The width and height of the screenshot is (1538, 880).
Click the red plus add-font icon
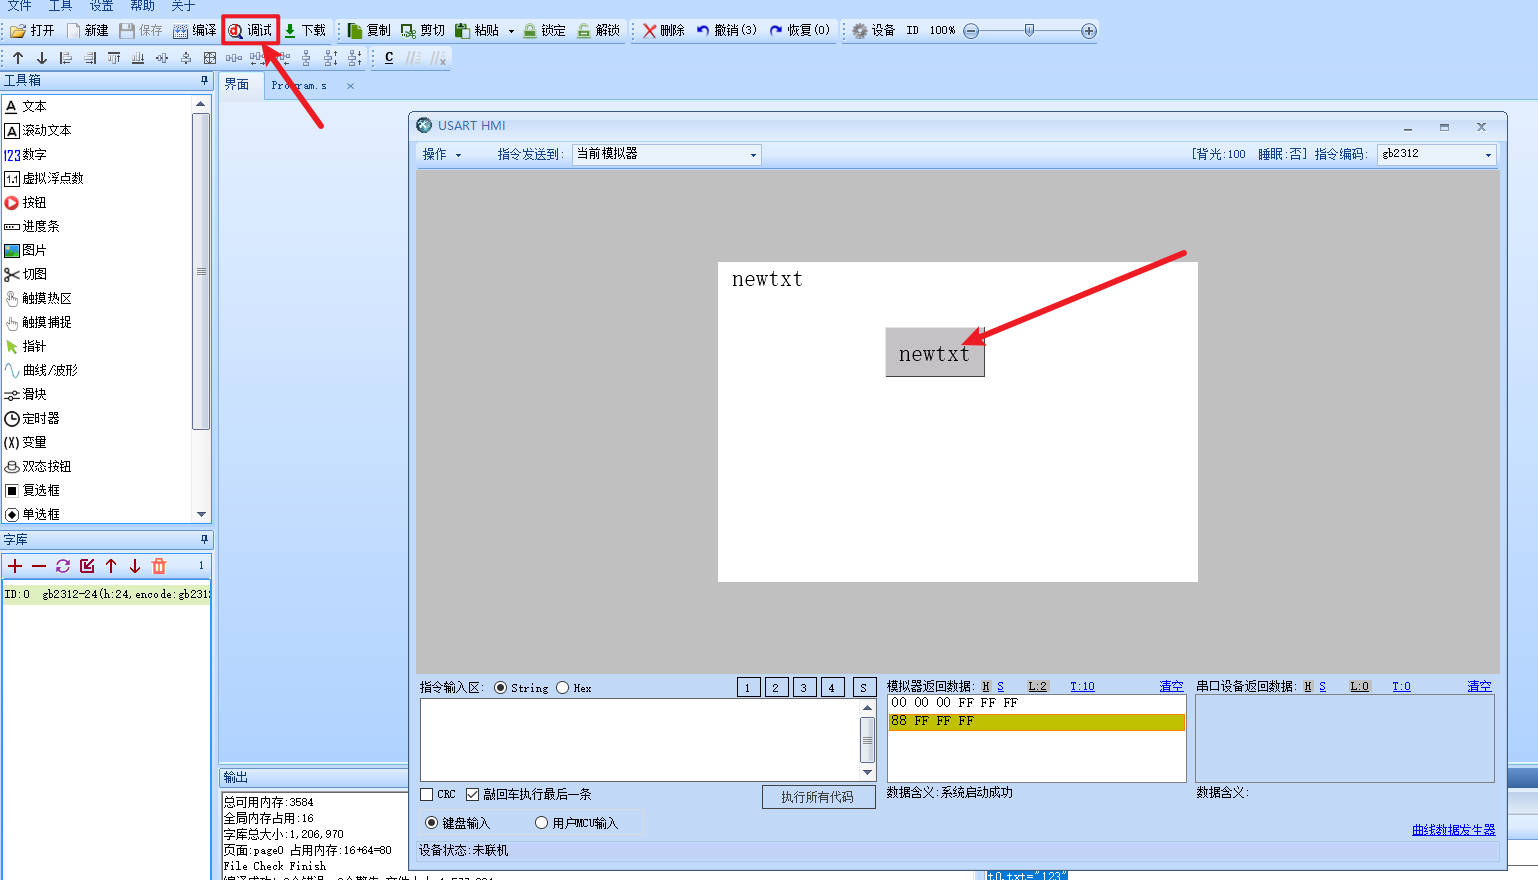point(15,566)
